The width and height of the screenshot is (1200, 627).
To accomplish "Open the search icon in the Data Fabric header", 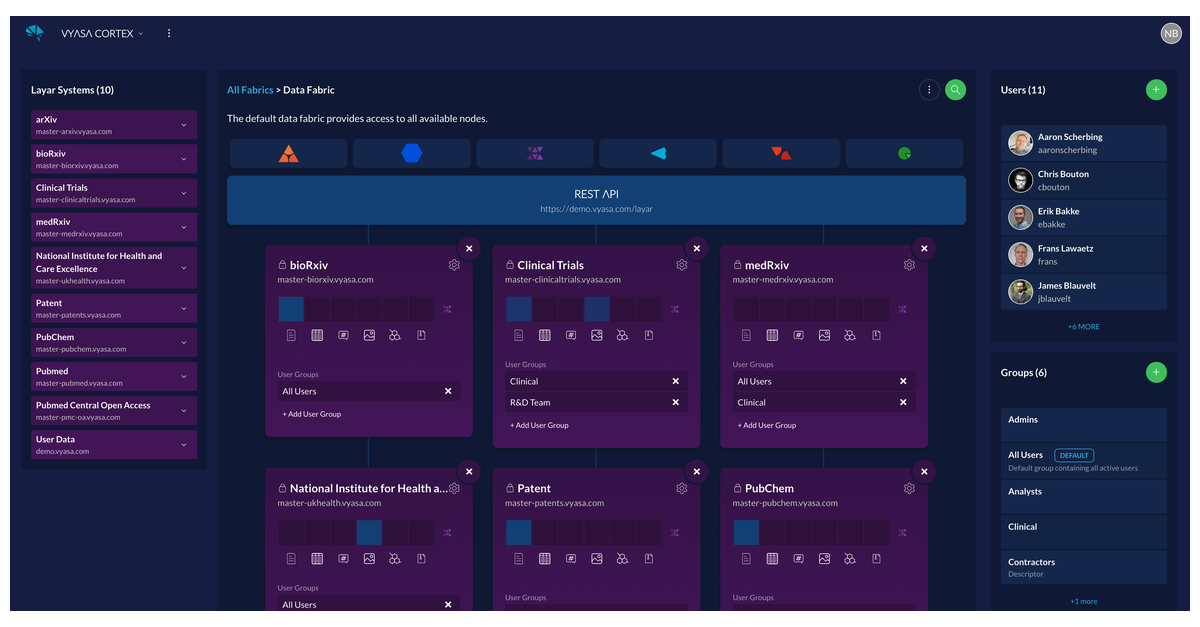I will (x=955, y=89).
